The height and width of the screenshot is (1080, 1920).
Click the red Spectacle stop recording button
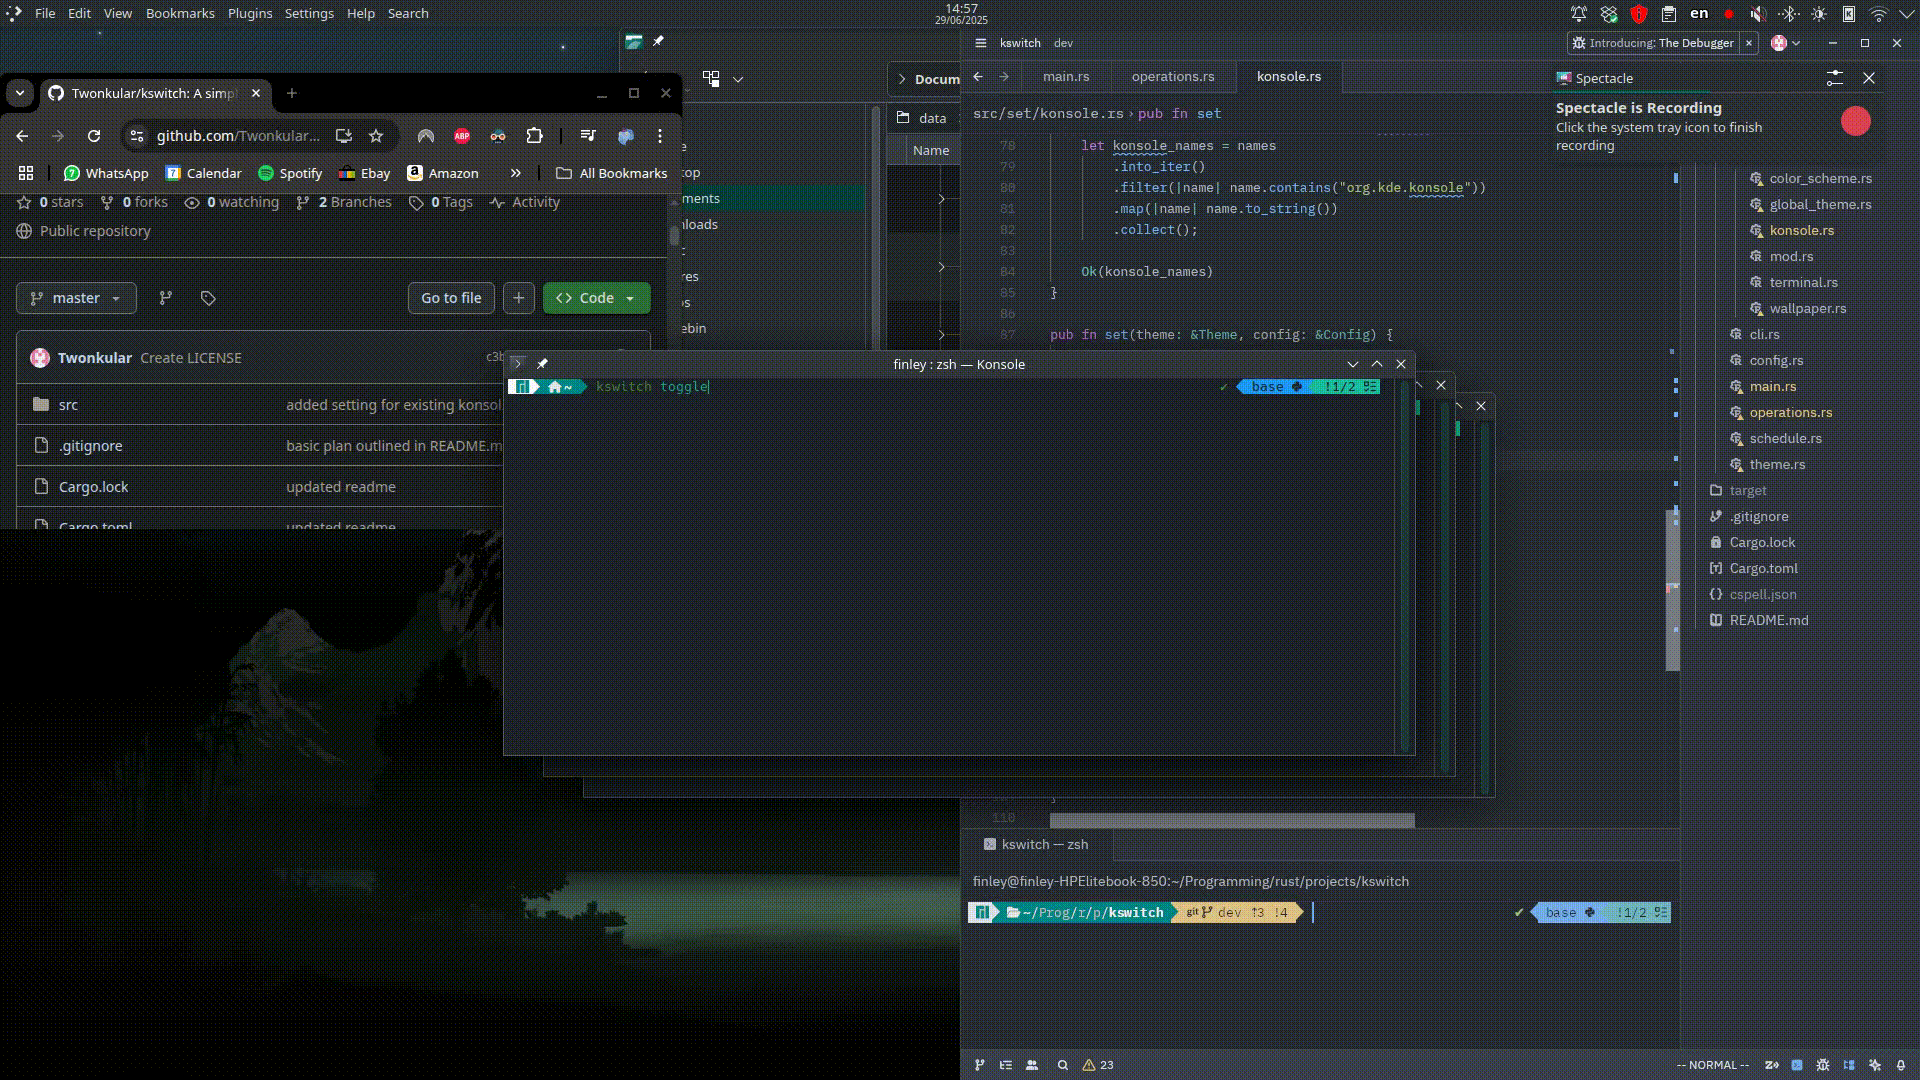[x=1855, y=121]
